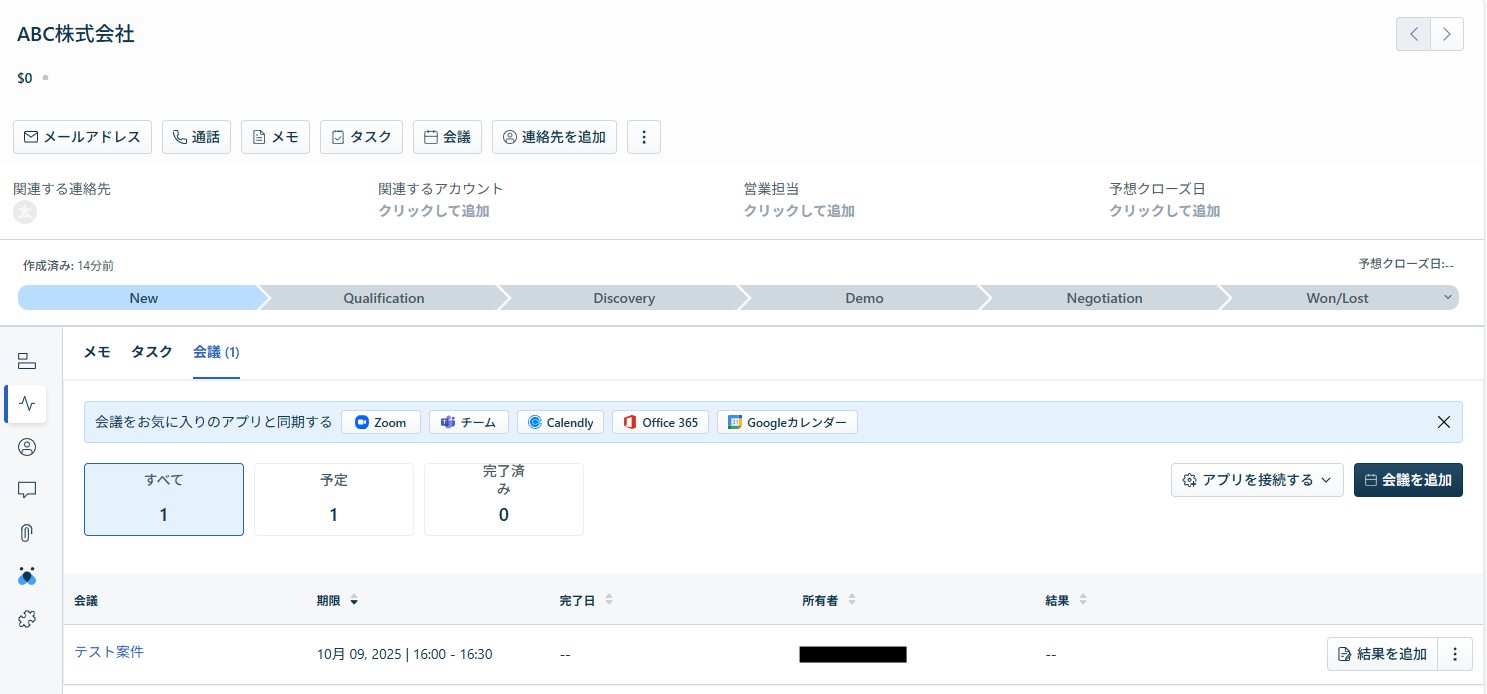Switch to the メモ tab
1487x694 pixels.
pyautogui.click(x=97, y=352)
